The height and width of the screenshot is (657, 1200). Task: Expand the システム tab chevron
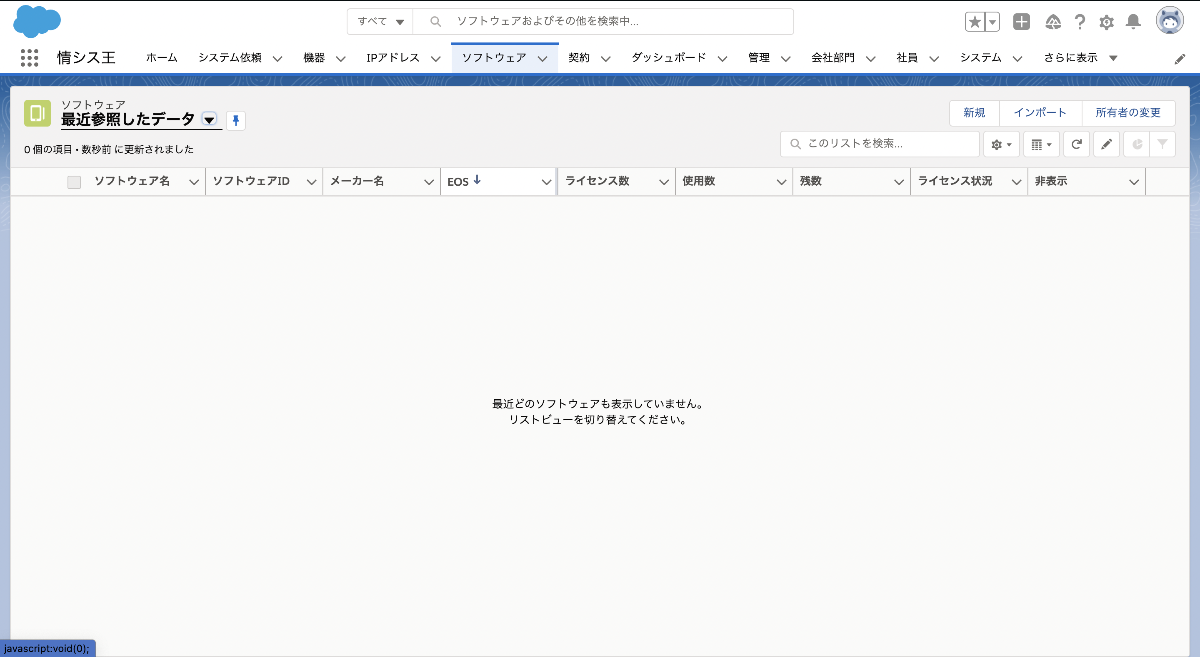(x=1018, y=59)
